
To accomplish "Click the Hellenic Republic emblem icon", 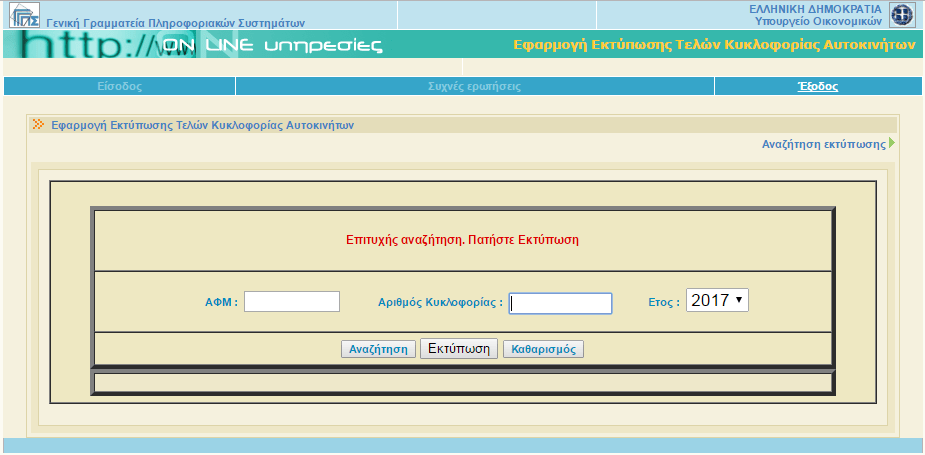I will coord(902,15).
